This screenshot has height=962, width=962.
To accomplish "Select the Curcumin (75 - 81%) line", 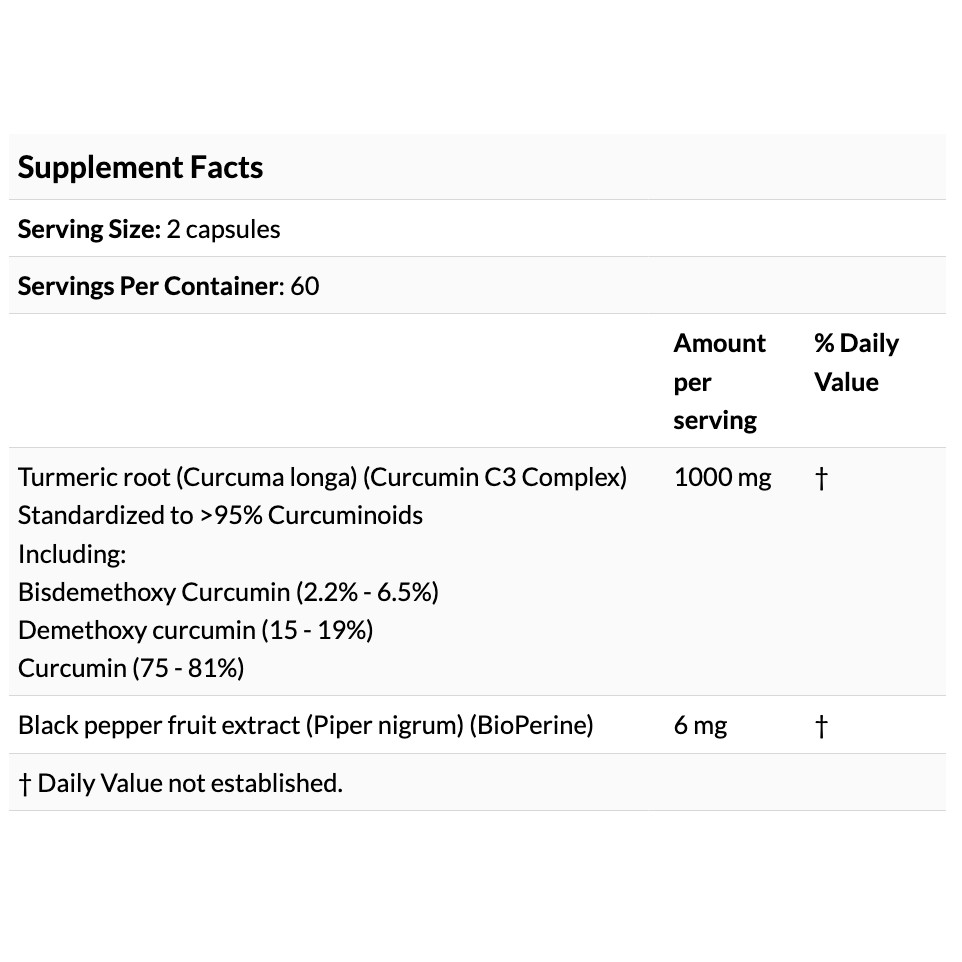I will (131, 668).
